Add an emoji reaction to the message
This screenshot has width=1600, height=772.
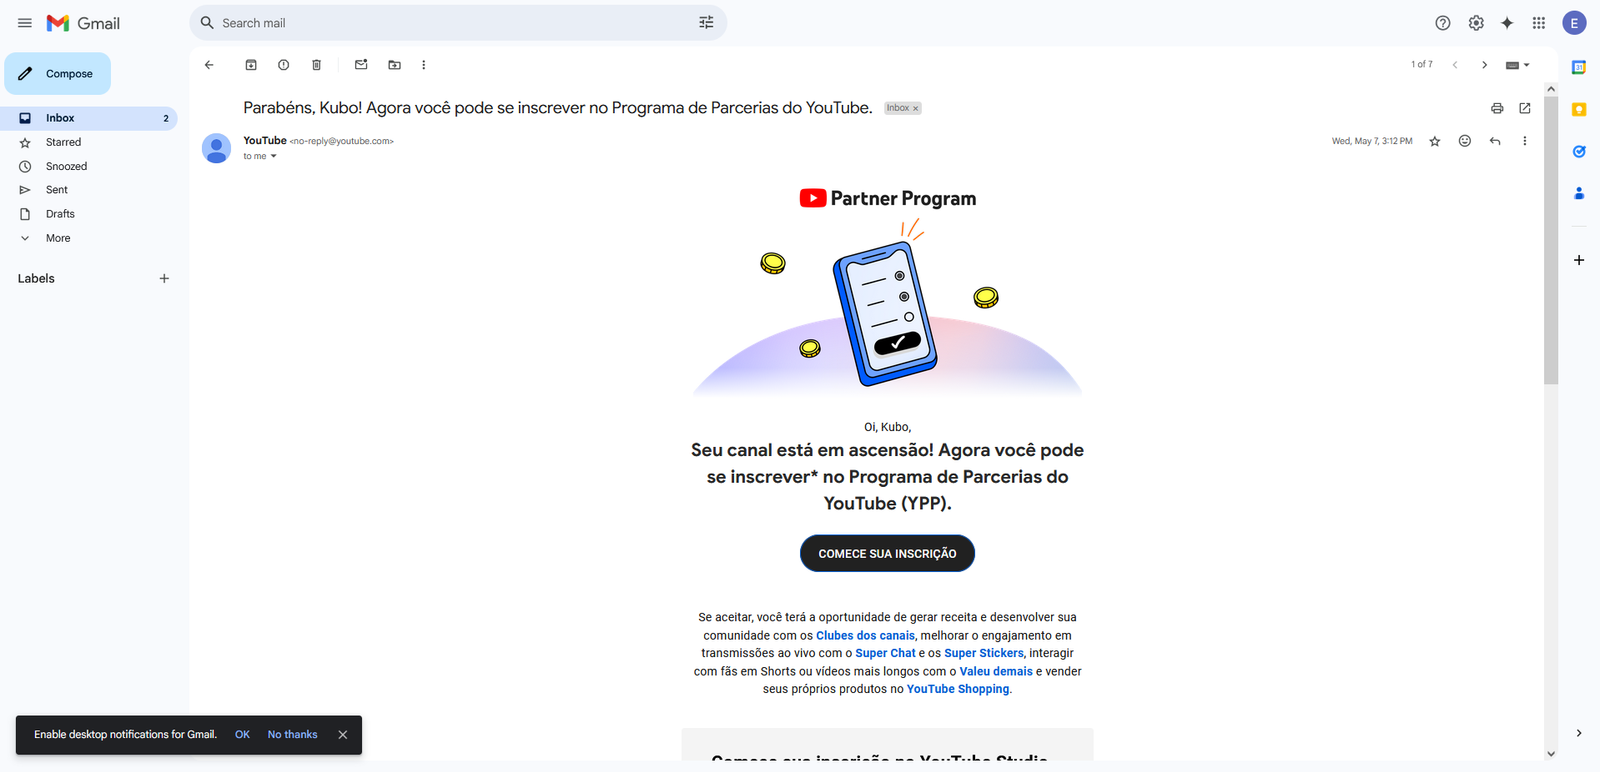pos(1465,141)
